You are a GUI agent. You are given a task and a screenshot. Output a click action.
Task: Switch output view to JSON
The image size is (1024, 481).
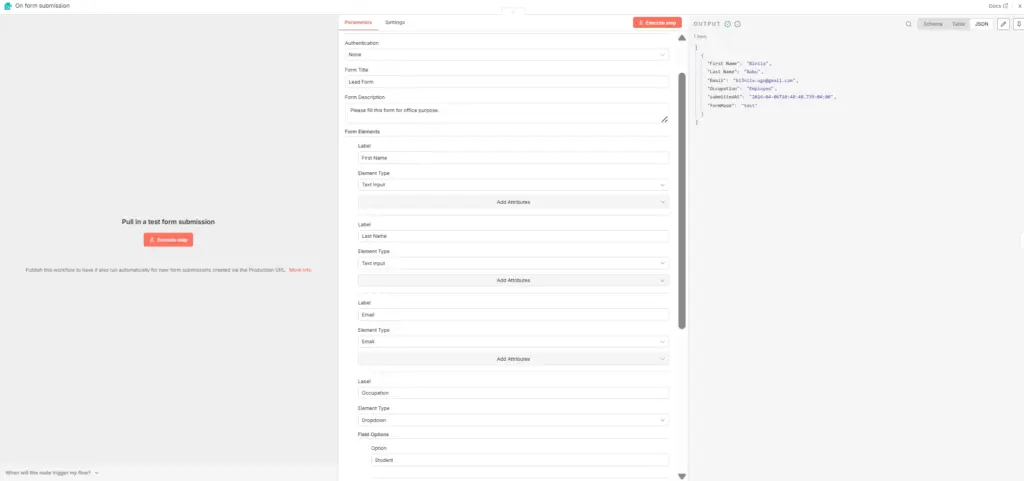click(982, 24)
